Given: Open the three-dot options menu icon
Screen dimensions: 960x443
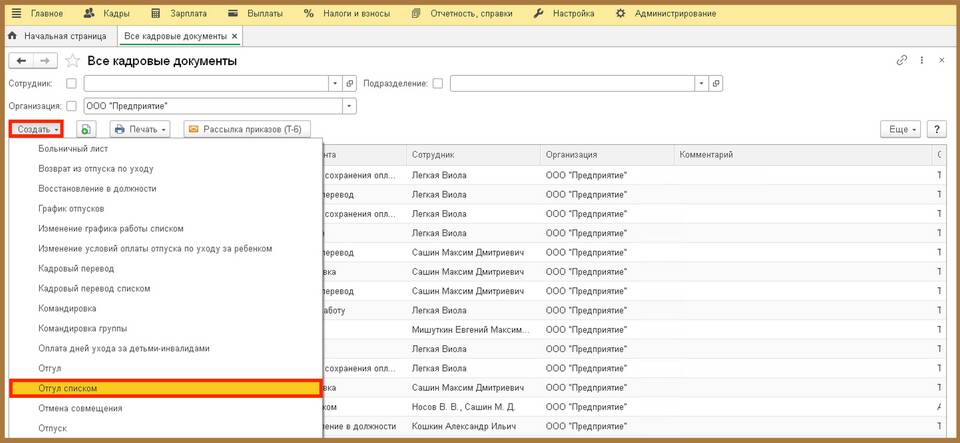Looking at the screenshot, I should click(x=922, y=60).
